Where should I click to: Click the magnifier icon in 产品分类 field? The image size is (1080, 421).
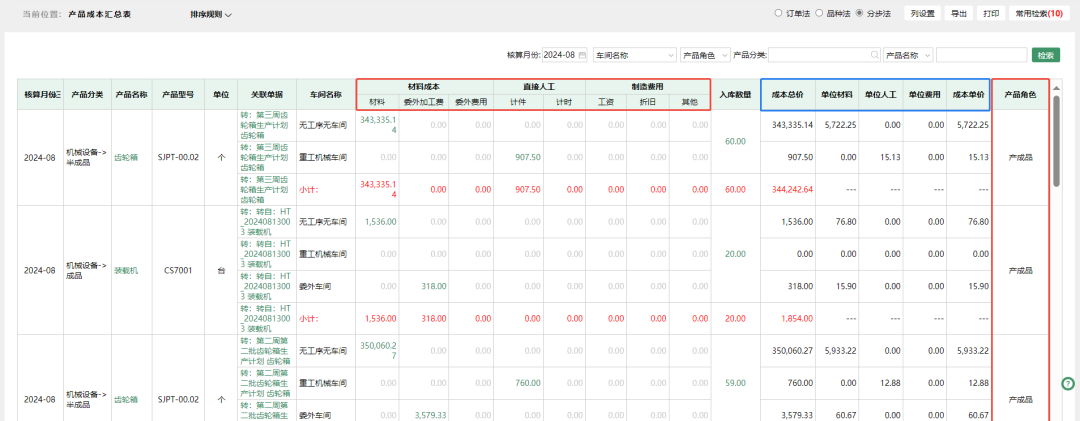[875, 55]
